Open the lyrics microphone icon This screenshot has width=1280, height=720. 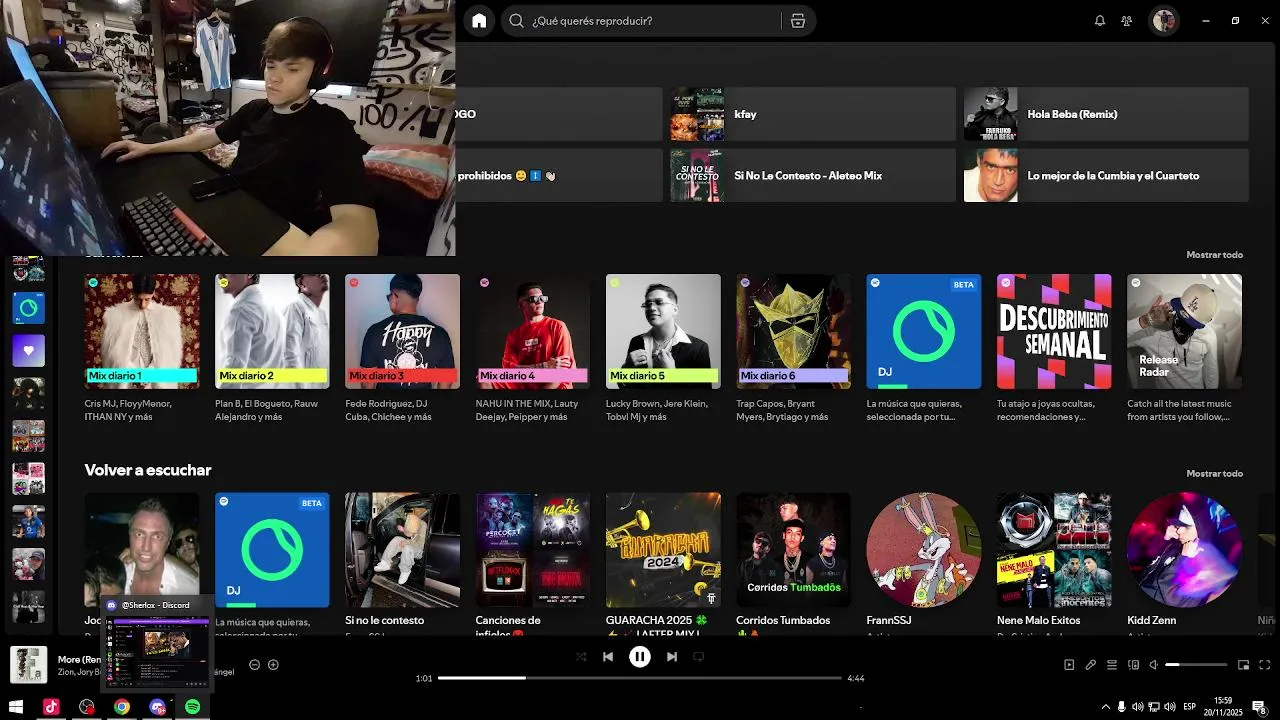1091,665
